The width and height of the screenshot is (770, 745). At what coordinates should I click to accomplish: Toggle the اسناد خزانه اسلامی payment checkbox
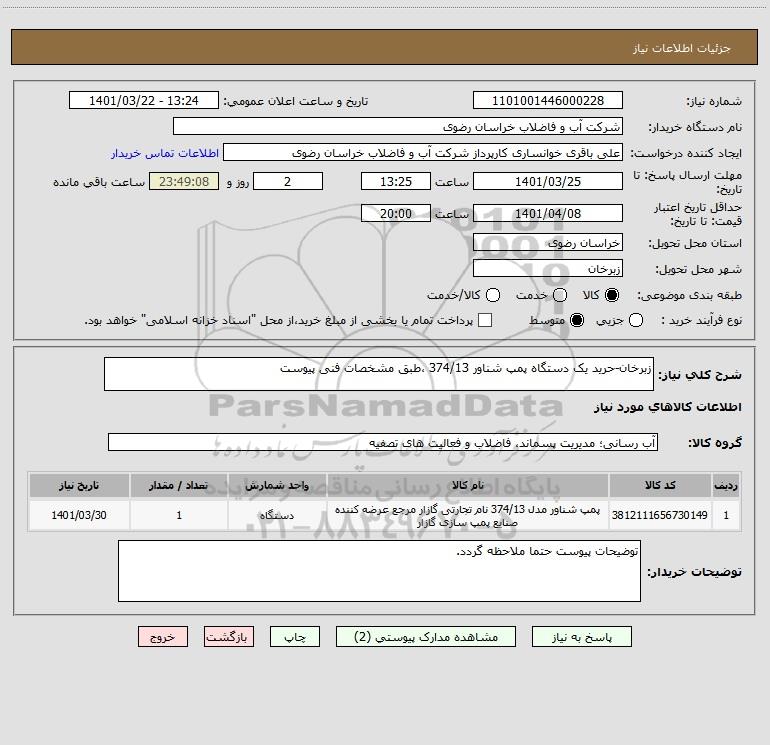point(485,320)
